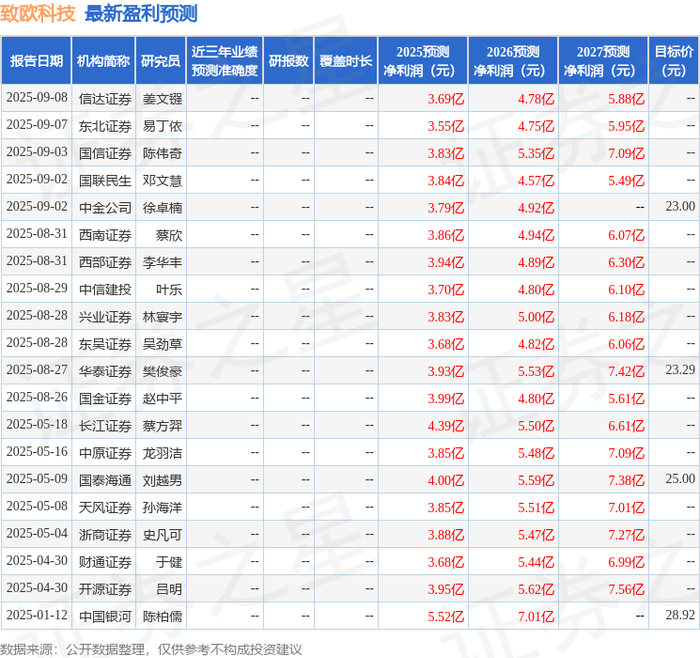The image size is (700, 658).
Task: Click analyst name 易丁依
Action: pyautogui.click(x=162, y=126)
